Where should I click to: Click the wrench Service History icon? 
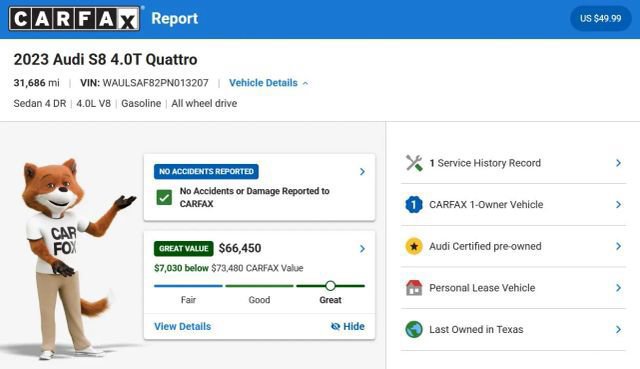(x=414, y=163)
